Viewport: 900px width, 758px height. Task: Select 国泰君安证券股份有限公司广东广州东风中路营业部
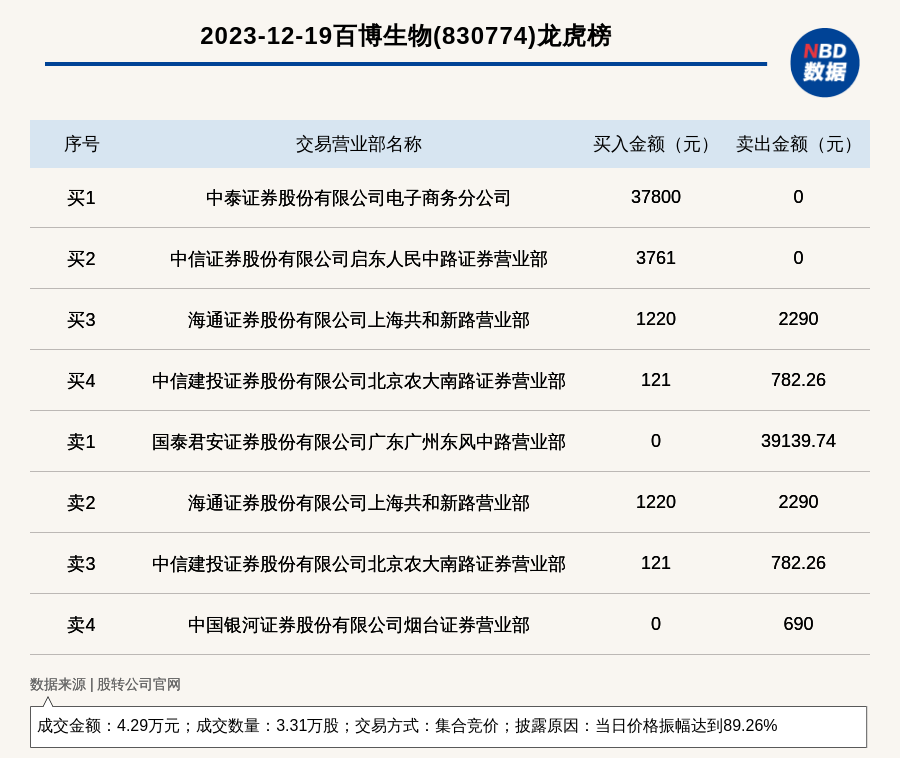click(x=359, y=442)
